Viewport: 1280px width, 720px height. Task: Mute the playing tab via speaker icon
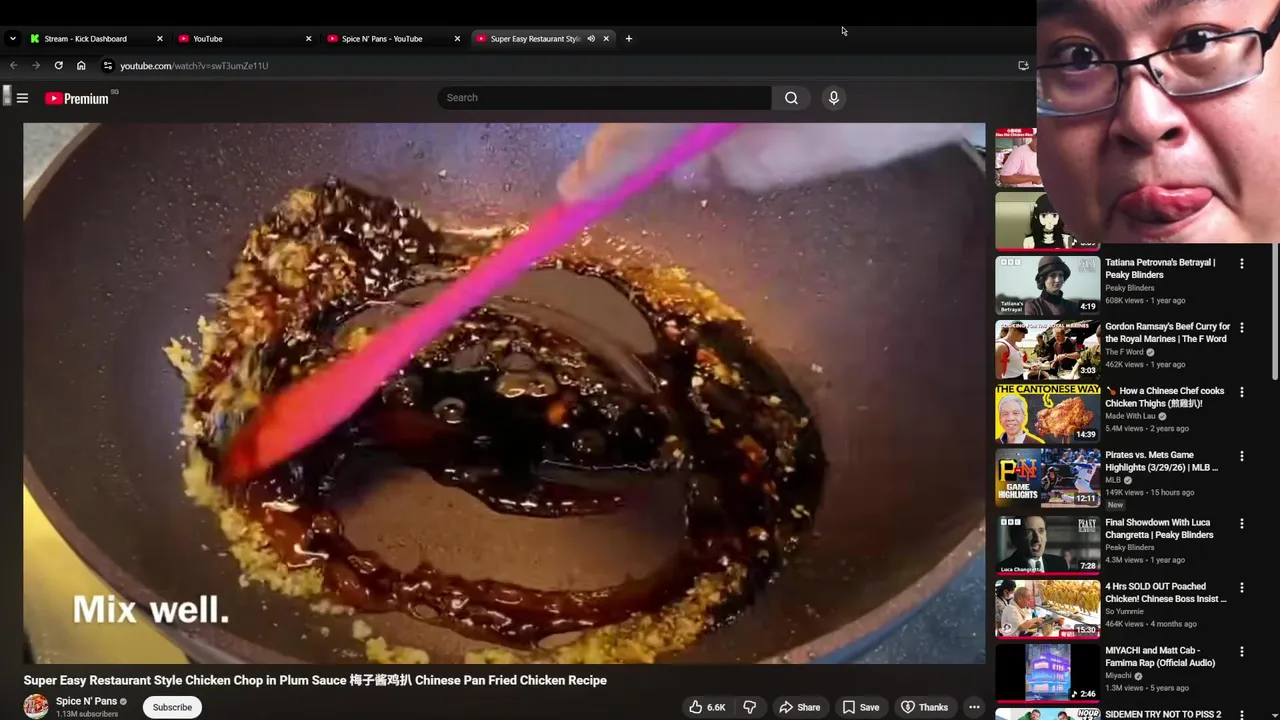click(591, 39)
